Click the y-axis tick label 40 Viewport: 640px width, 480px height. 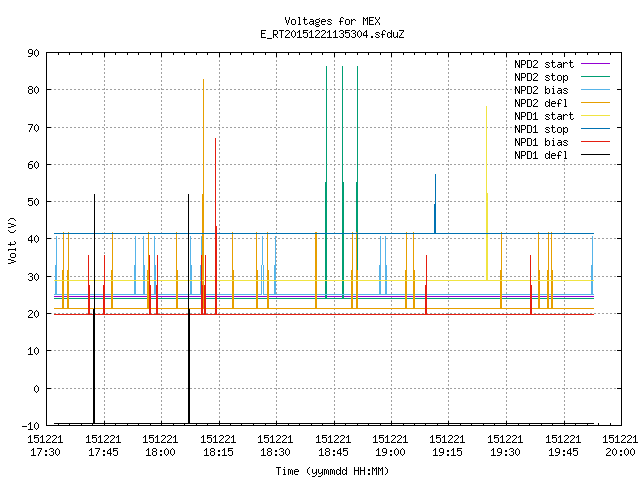[33, 239]
